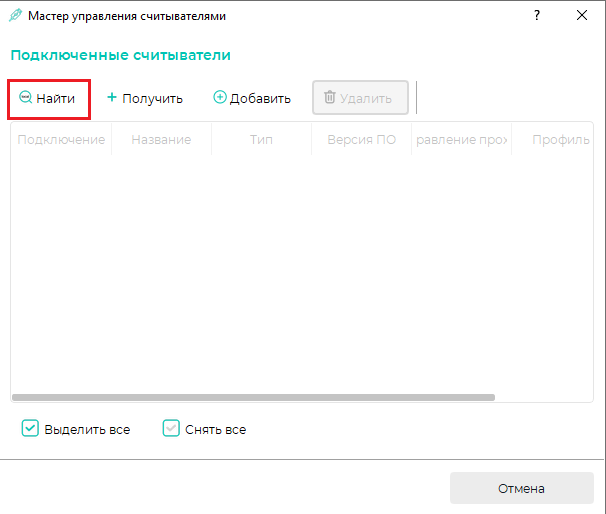606x514 pixels.
Task: Click the Получить button
Action: click(145, 99)
